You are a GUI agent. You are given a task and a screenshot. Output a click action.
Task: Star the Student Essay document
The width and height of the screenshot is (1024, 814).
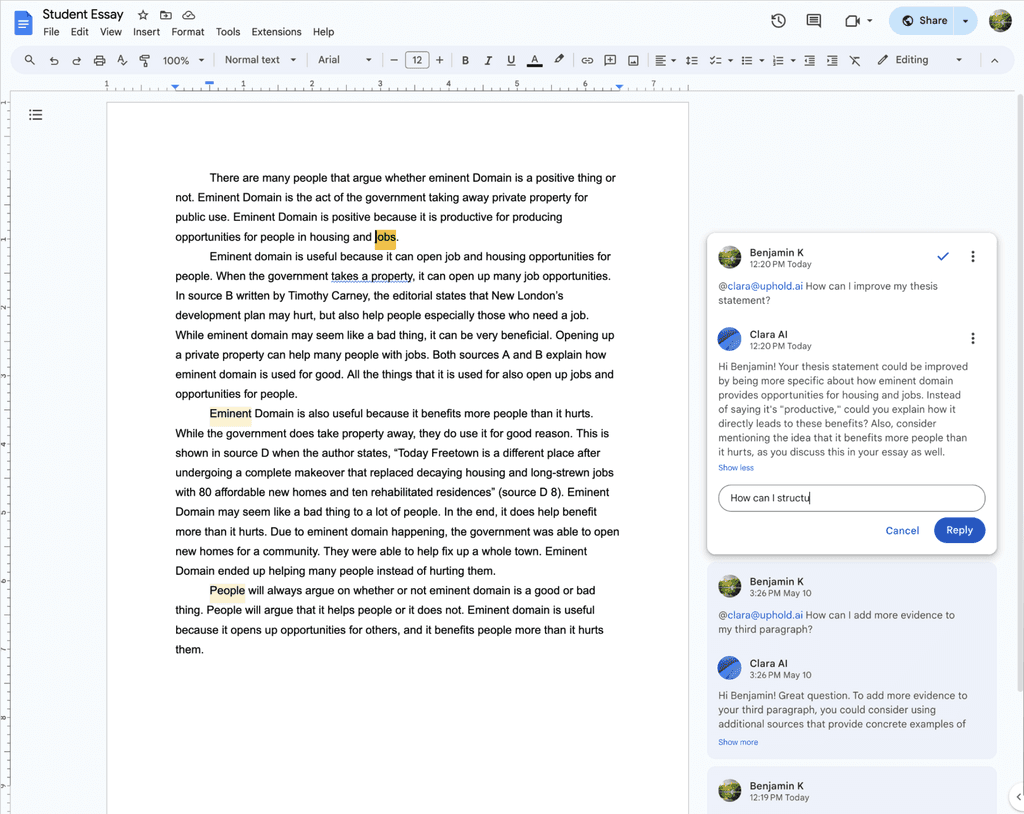coord(143,15)
